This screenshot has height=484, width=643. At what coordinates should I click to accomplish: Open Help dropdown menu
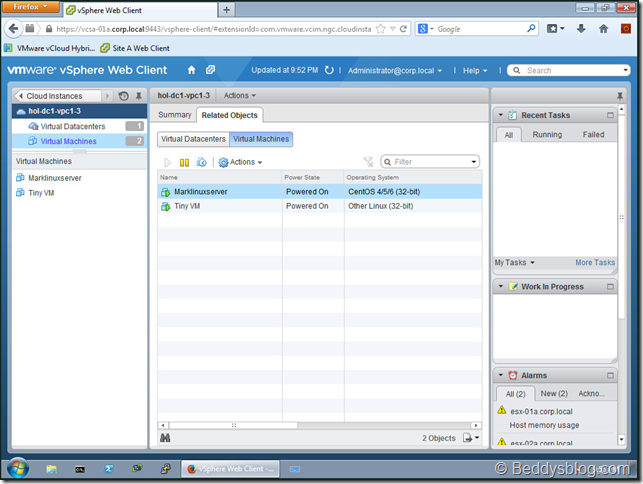pyautogui.click(x=475, y=71)
